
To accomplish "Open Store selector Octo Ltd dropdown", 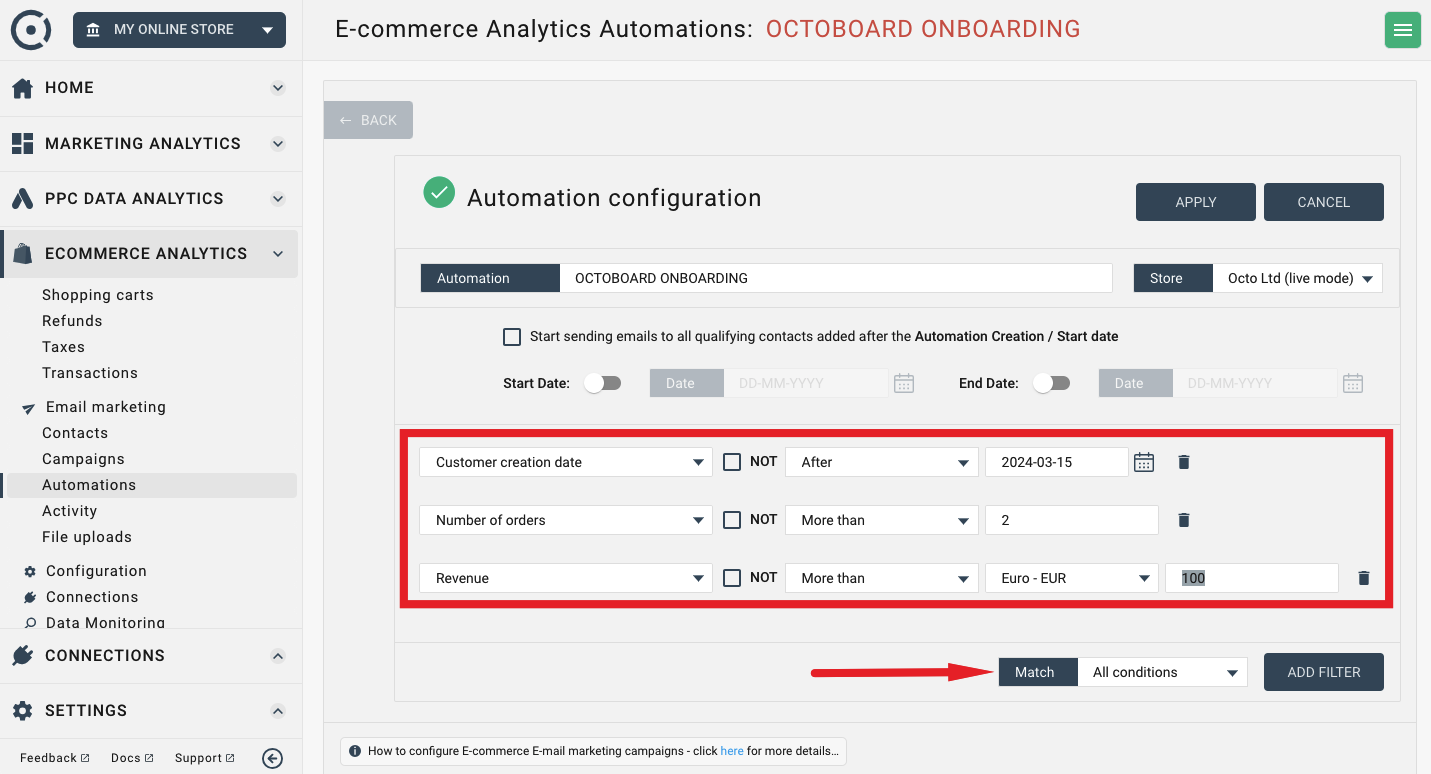I will tap(1298, 278).
